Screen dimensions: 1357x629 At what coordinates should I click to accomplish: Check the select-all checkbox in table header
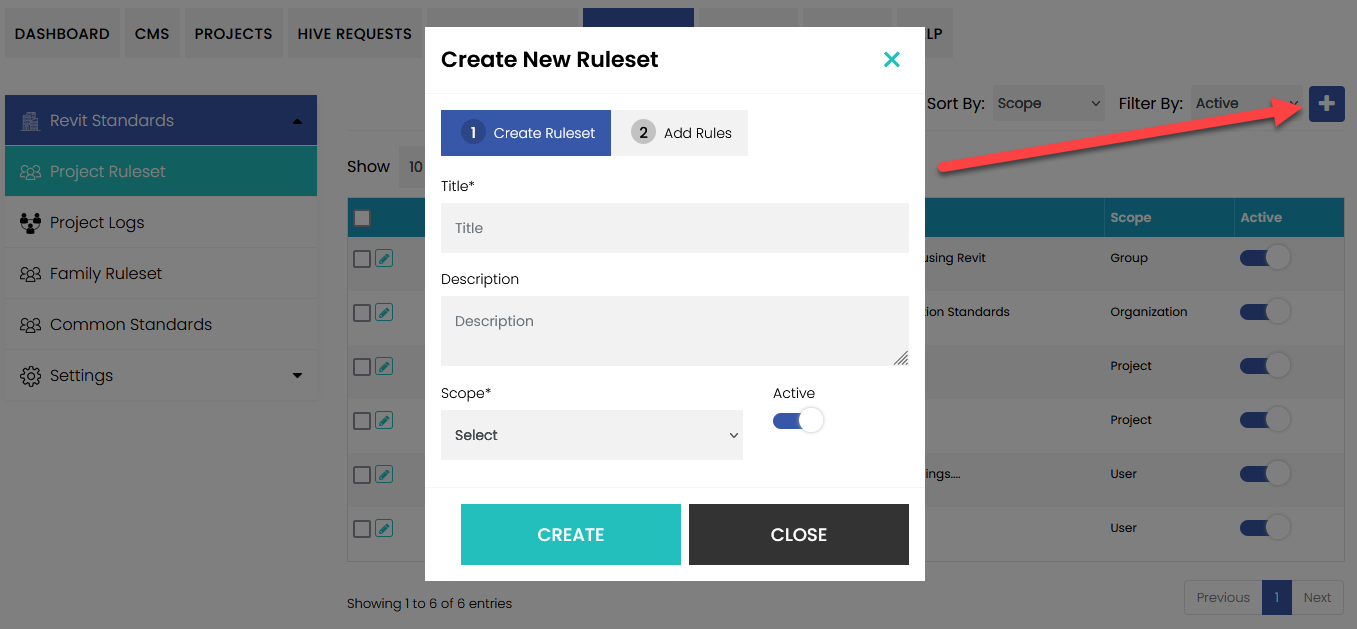pos(362,217)
